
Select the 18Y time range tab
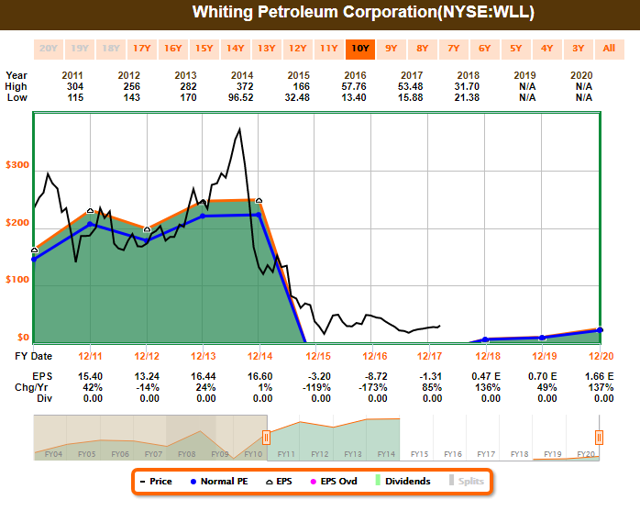pyautogui.click(x=111, y=49)
